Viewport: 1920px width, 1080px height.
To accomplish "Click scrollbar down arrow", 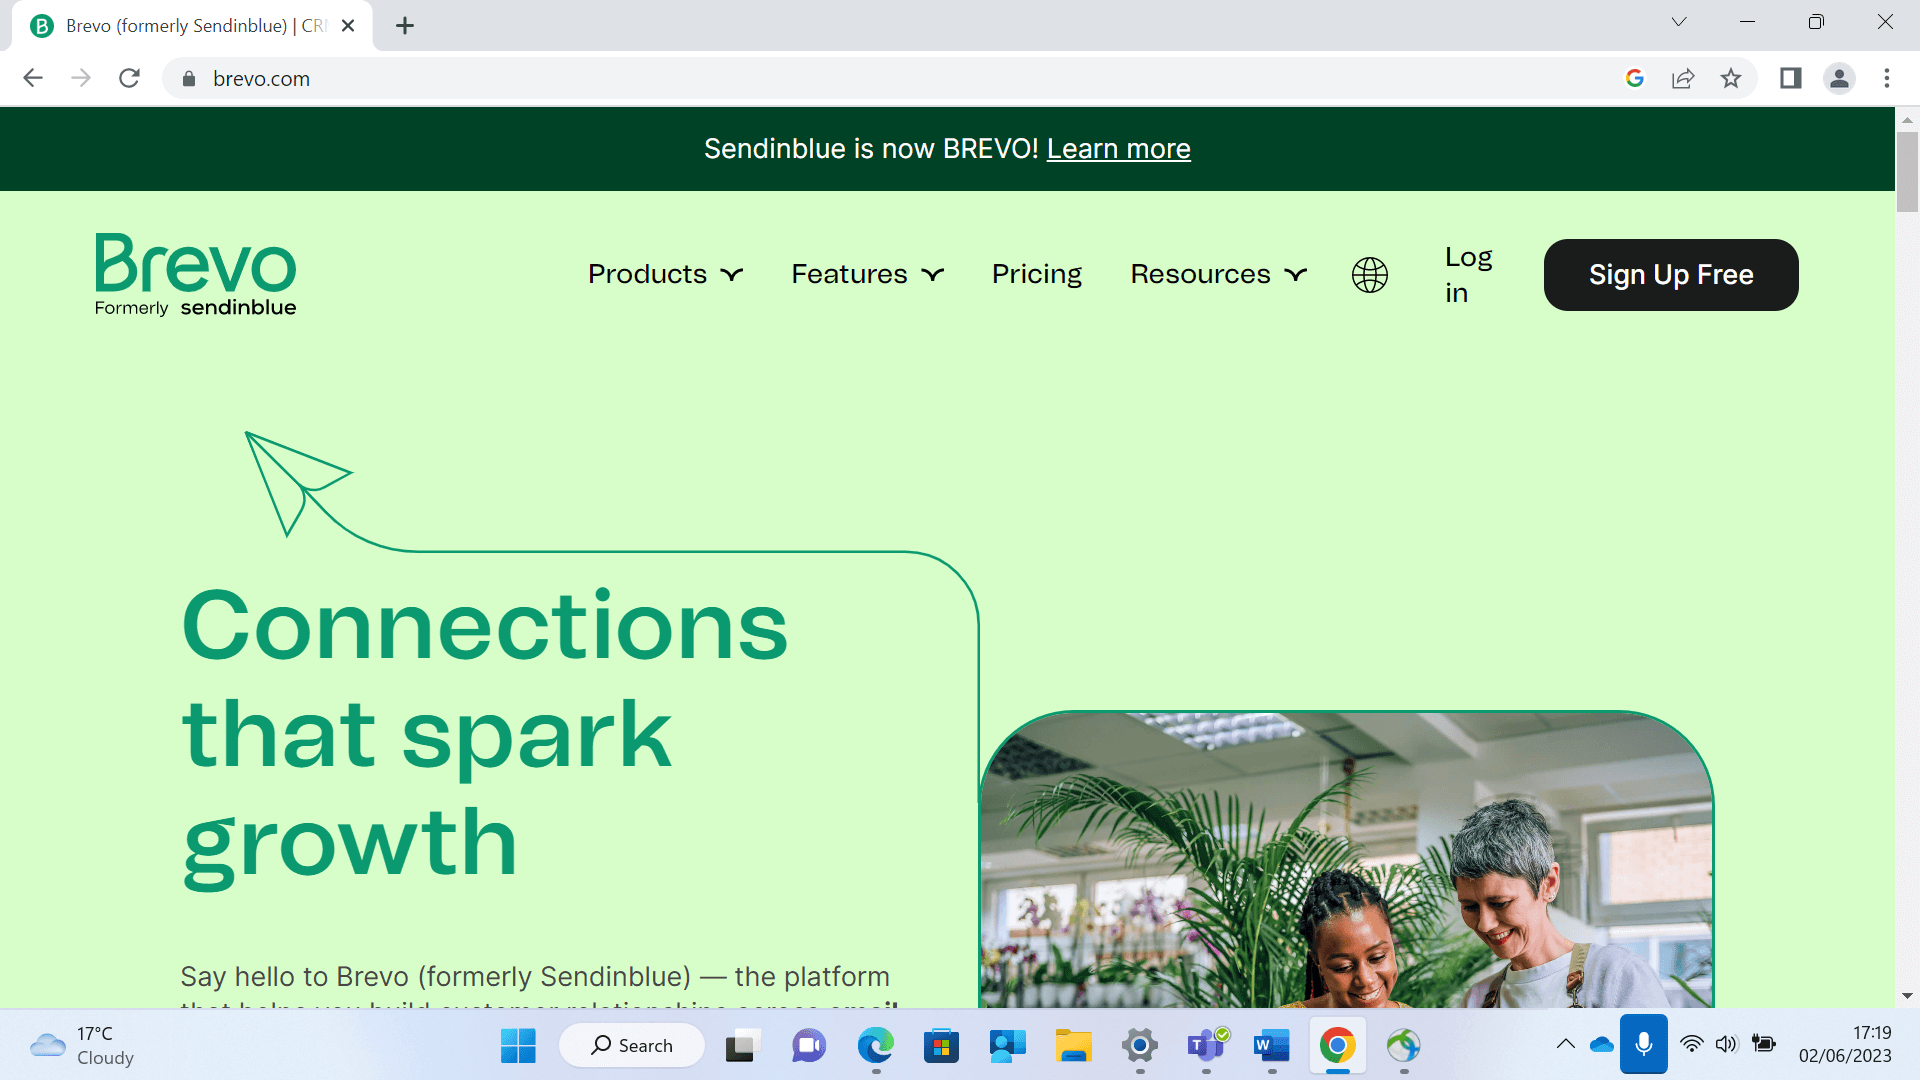I will (x=1907, y=996).
